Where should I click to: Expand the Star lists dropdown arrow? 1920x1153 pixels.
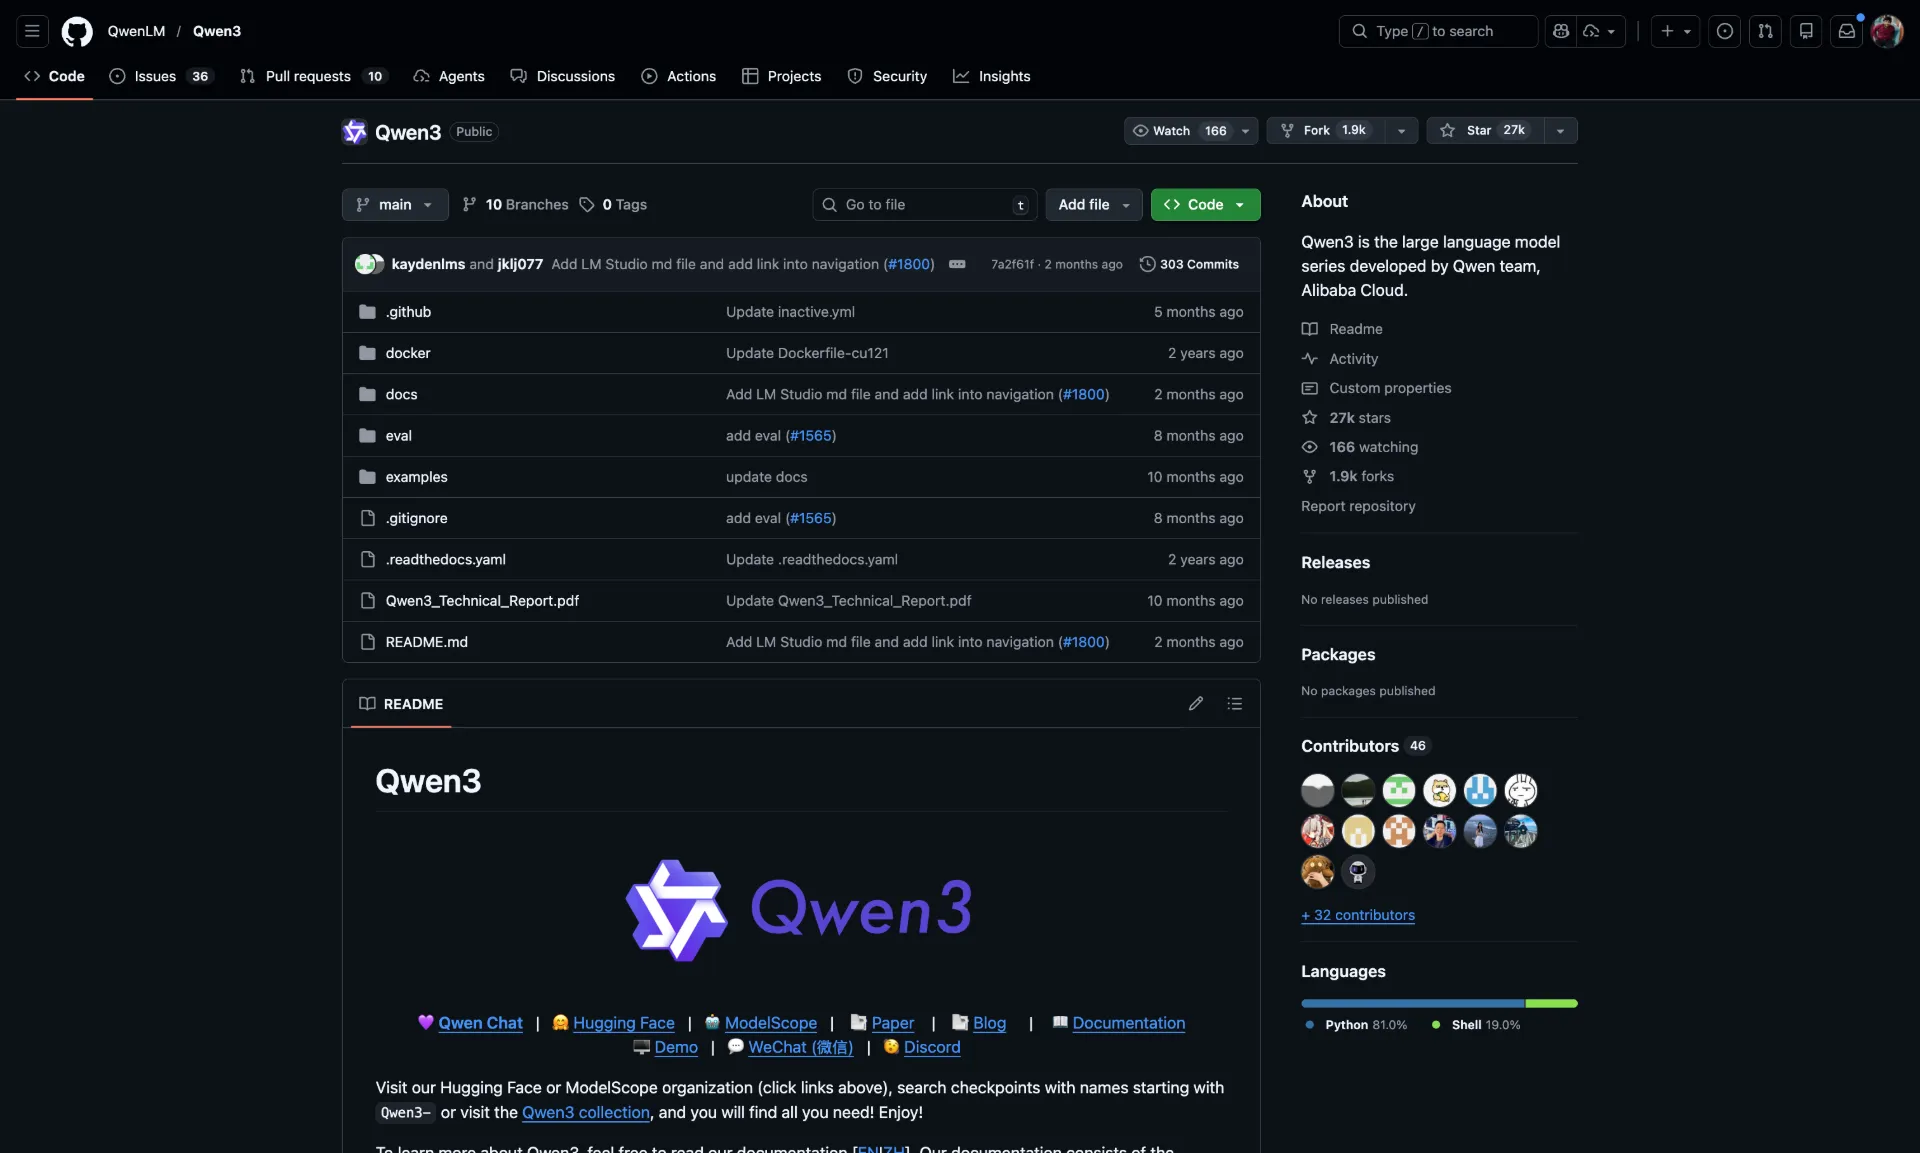pos(1560,131)
